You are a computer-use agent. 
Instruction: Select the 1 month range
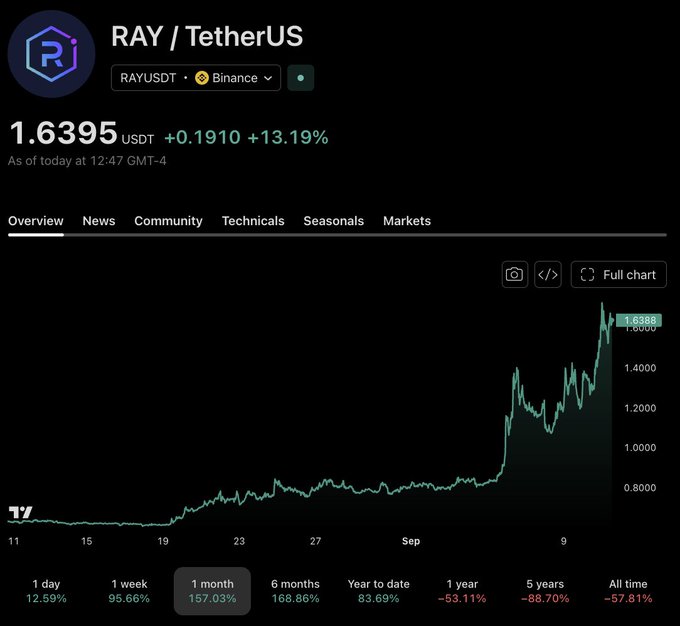coord(212,591)
